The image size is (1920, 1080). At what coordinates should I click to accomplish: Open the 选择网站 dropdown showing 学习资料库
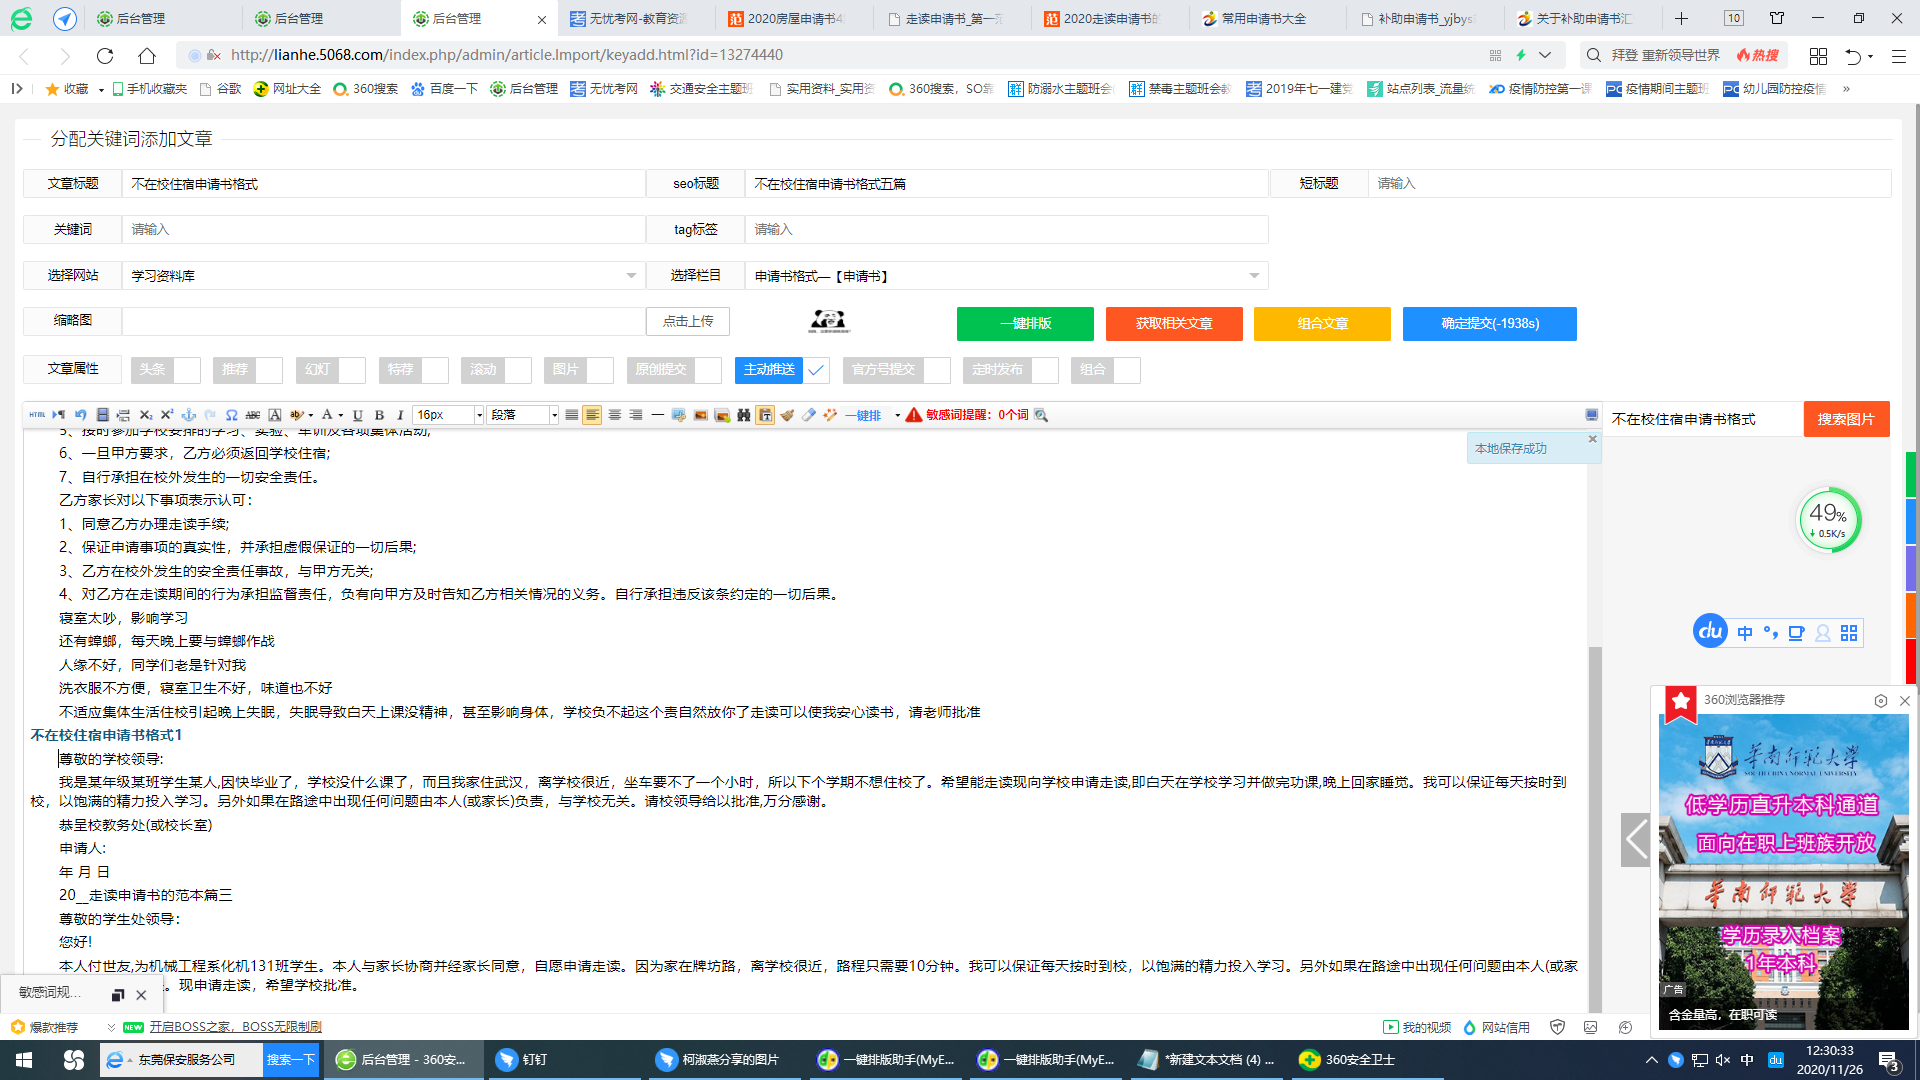pyautogui.click(x=630, y=275)
